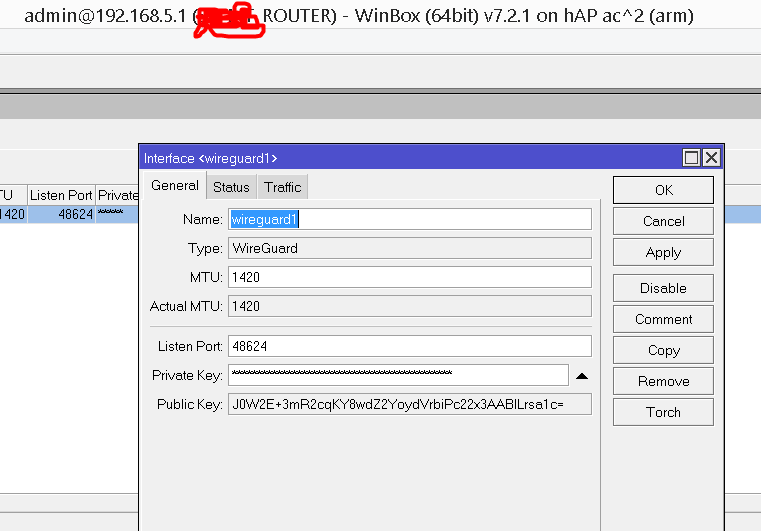Collapse Private Key with the up arrow

pyautogui.click(x=581, y=376)
